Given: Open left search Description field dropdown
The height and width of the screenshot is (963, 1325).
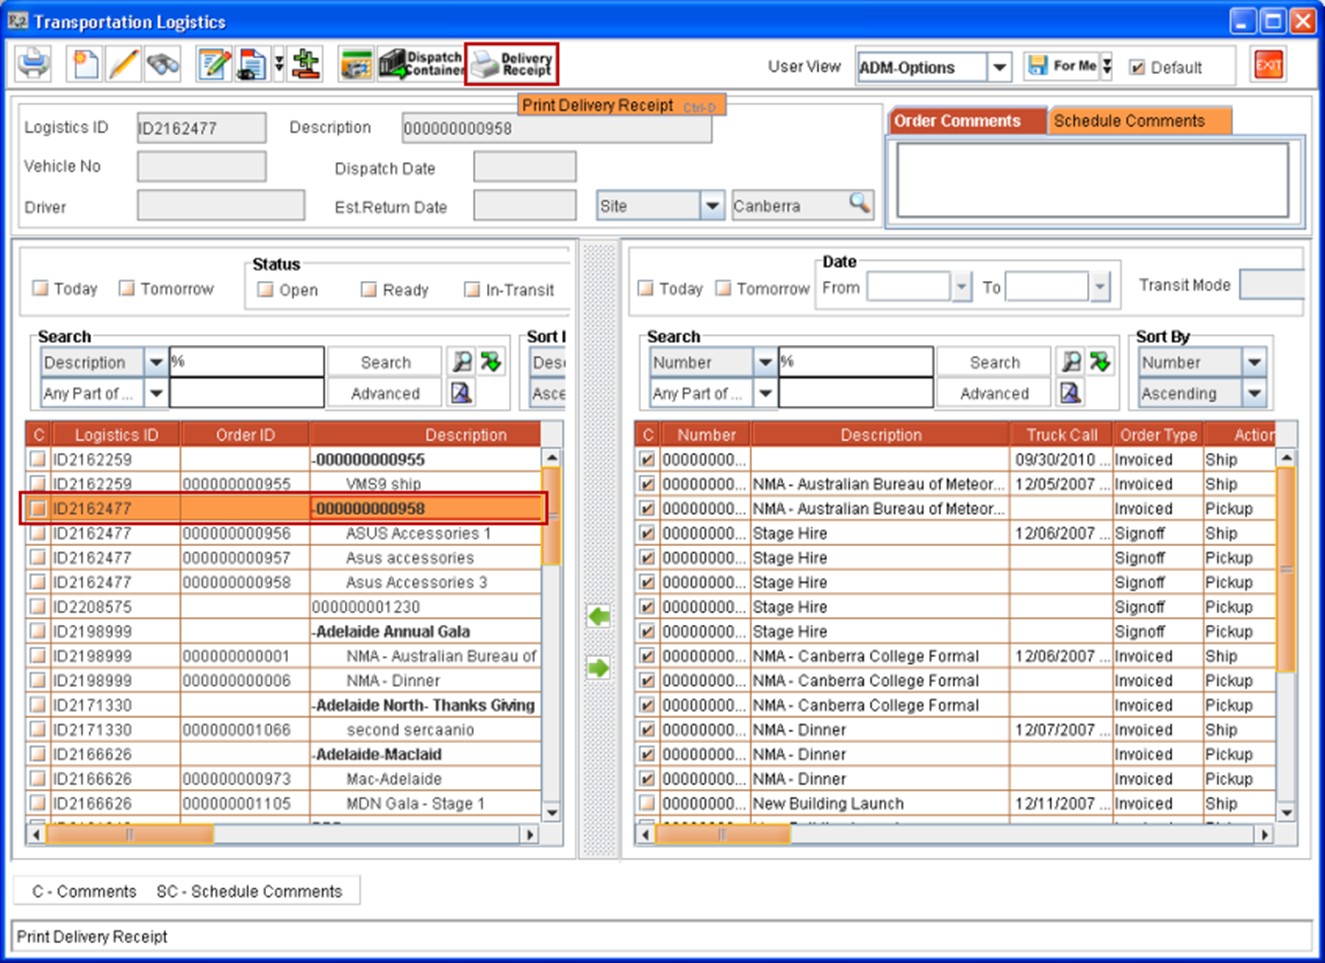Looking at the screenshot, I should tap(156, 362).
